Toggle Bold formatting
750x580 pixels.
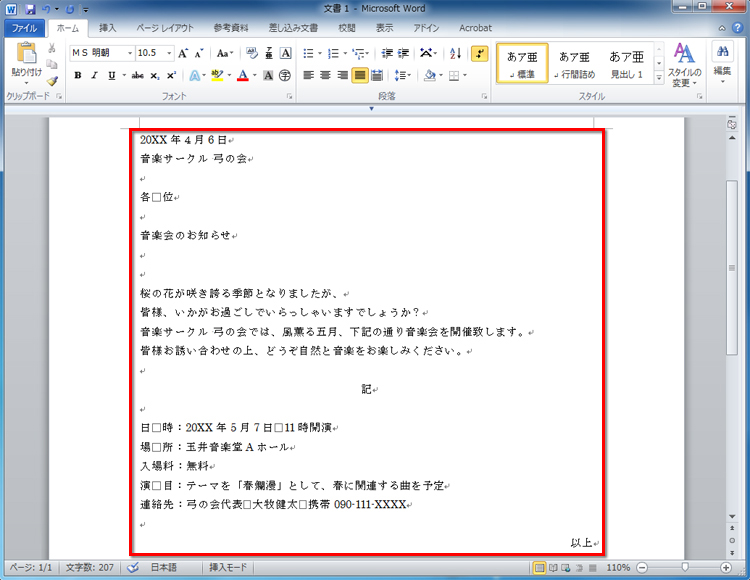tap(78, 75)
